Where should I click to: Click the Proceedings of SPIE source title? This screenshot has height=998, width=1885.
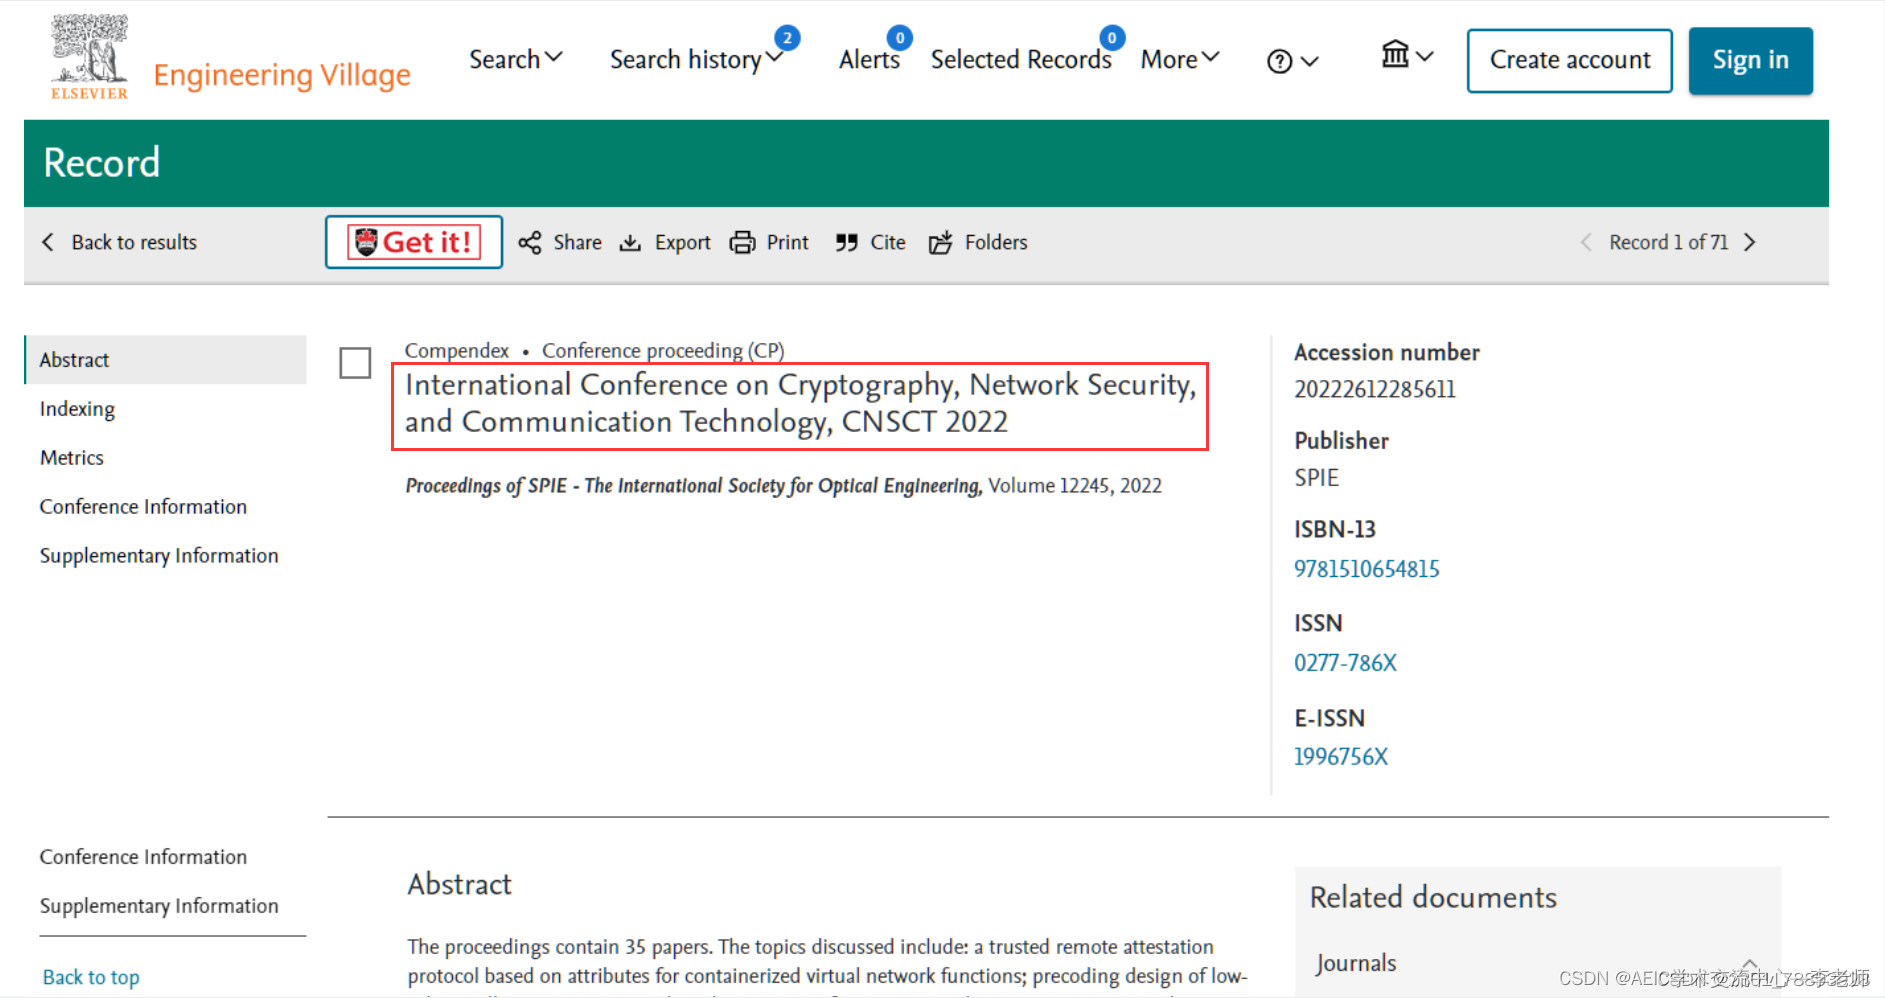point(694,486)
